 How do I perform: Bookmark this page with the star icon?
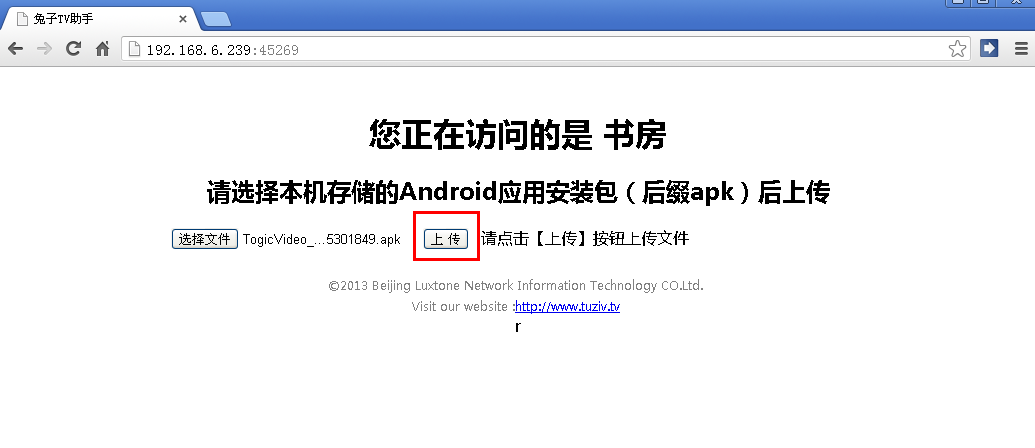[x=957, y=49]
